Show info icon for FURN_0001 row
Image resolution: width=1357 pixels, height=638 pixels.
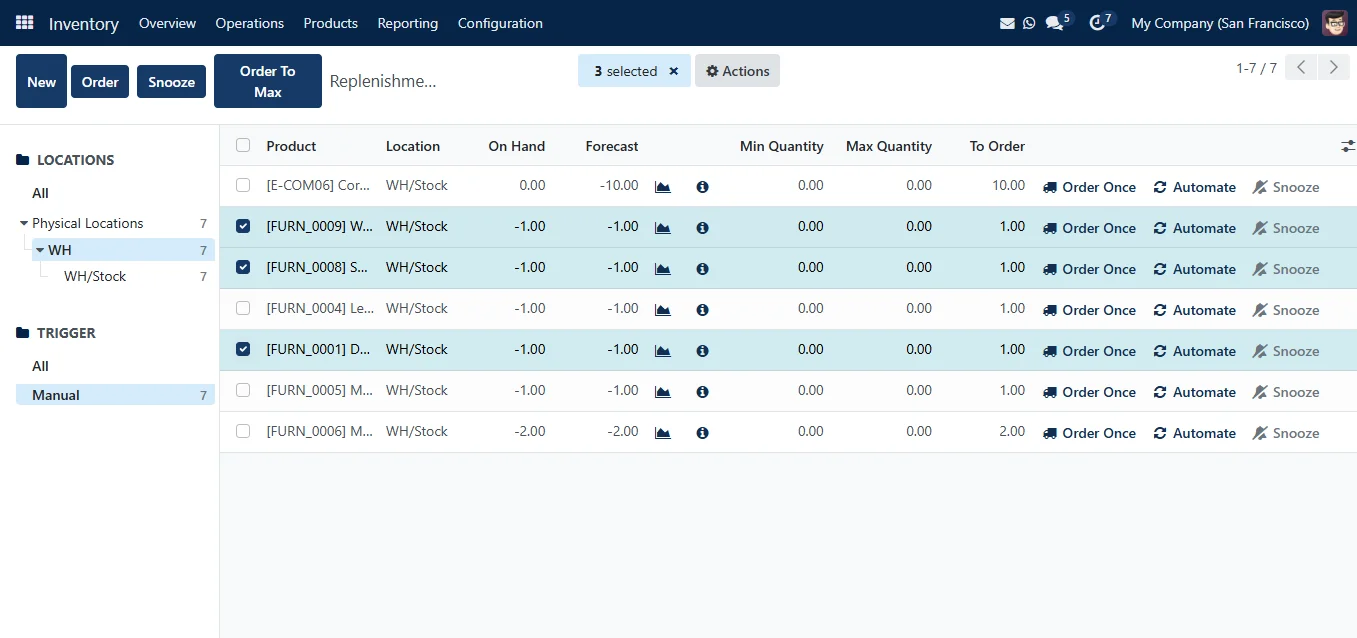(x=702, y=351)
